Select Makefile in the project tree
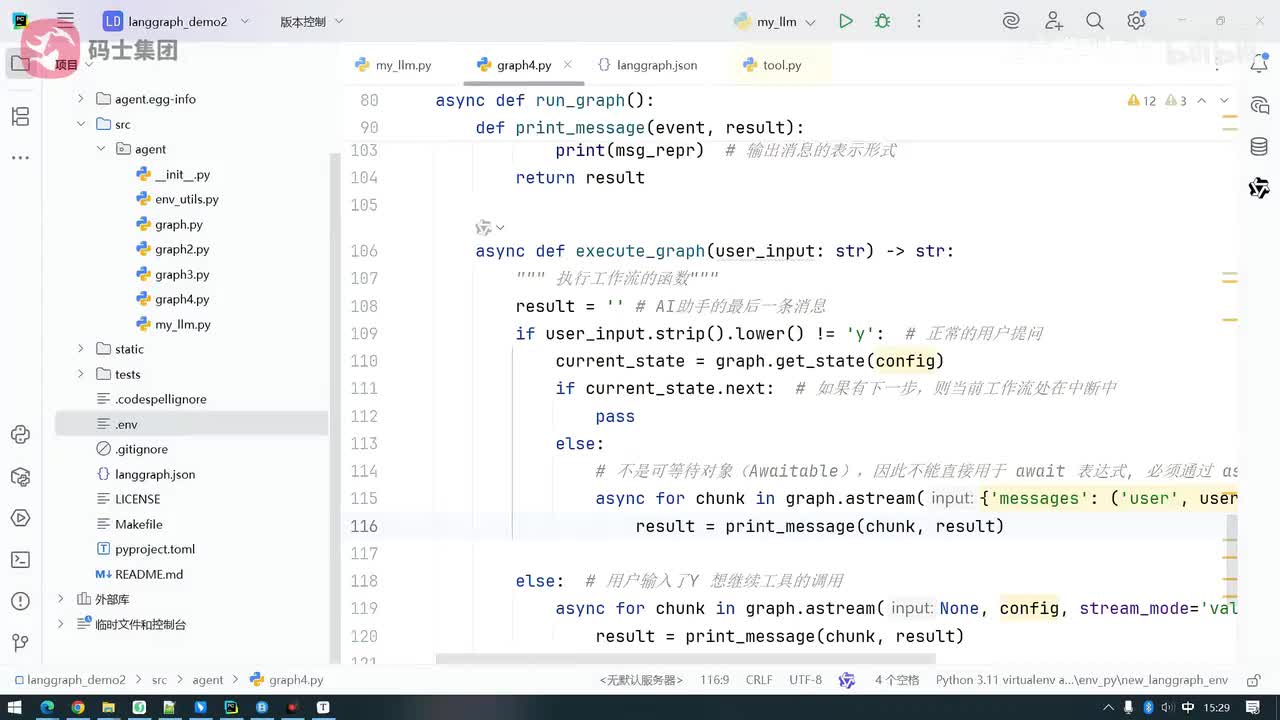 tap(138, 524)
